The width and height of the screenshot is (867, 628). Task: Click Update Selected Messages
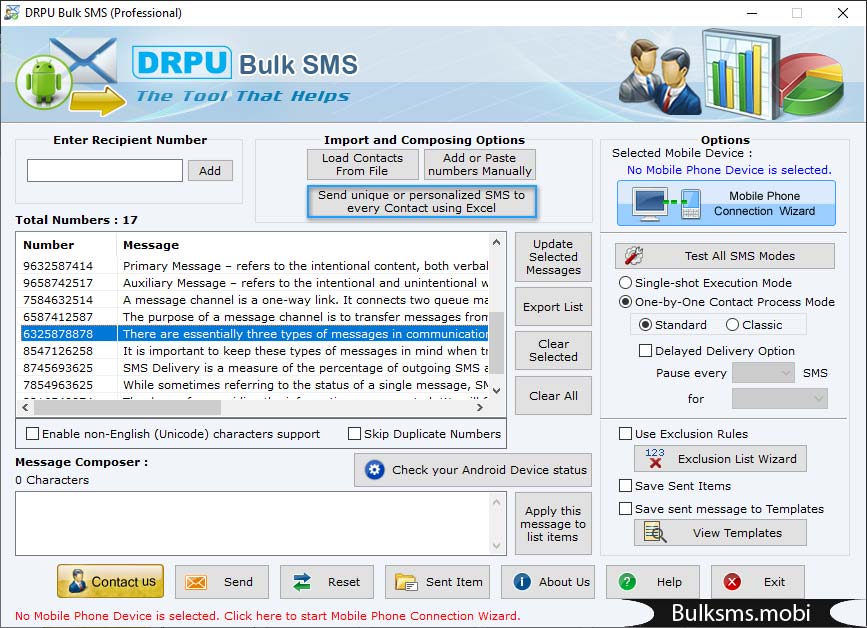[x=553, y=257]
